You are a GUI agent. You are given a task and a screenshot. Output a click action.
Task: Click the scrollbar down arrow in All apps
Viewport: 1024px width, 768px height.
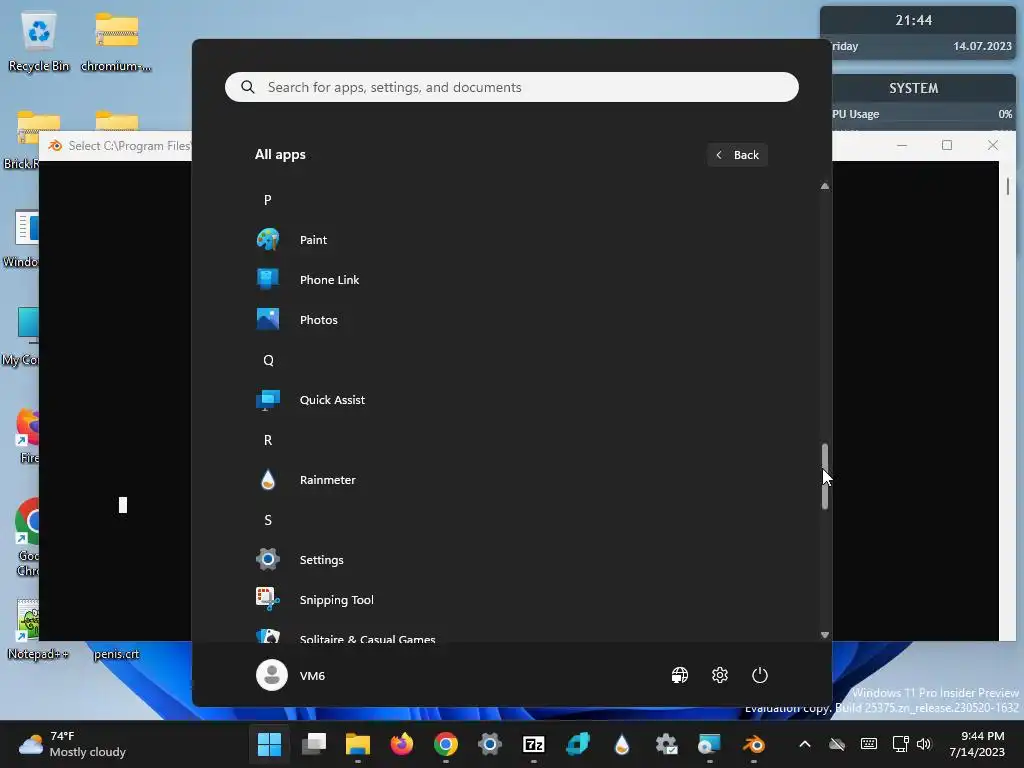[825, 635]
